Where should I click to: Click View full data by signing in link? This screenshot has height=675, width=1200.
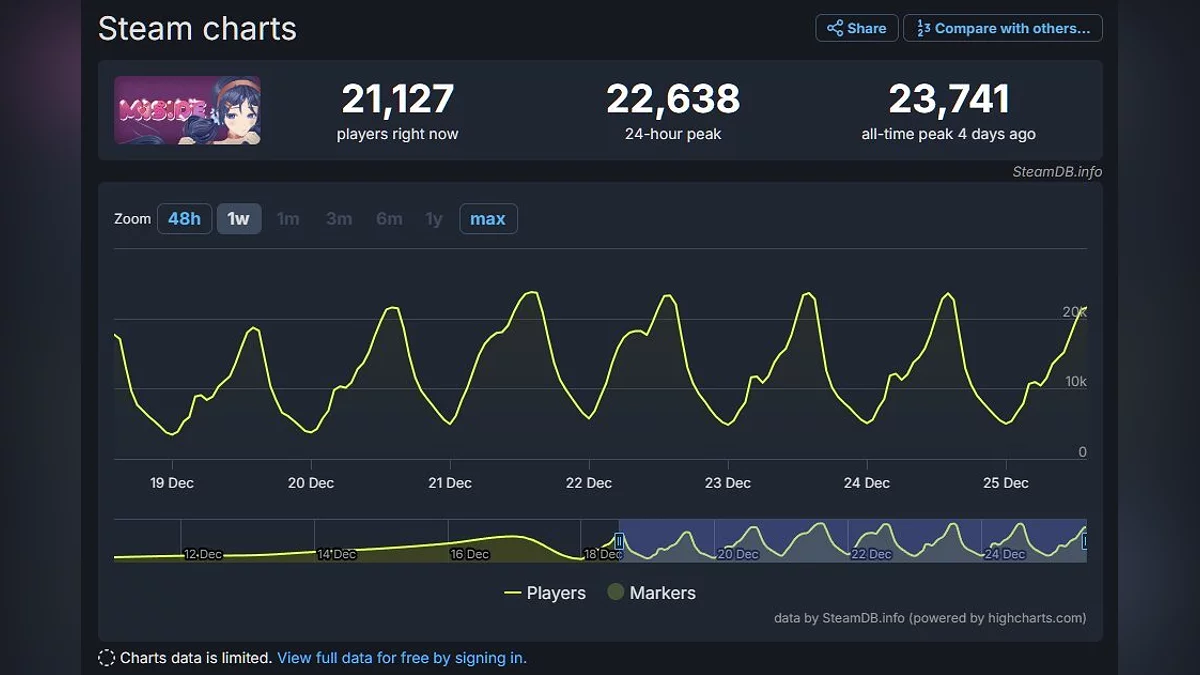point(402,657)
